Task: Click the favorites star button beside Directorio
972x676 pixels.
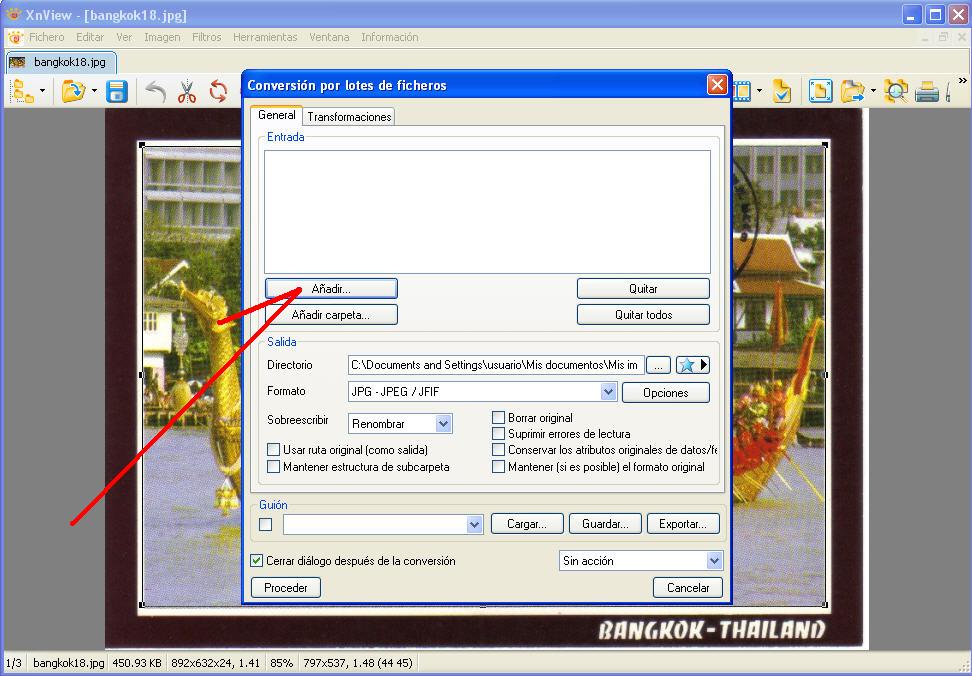Action: (x=692, y=365)
